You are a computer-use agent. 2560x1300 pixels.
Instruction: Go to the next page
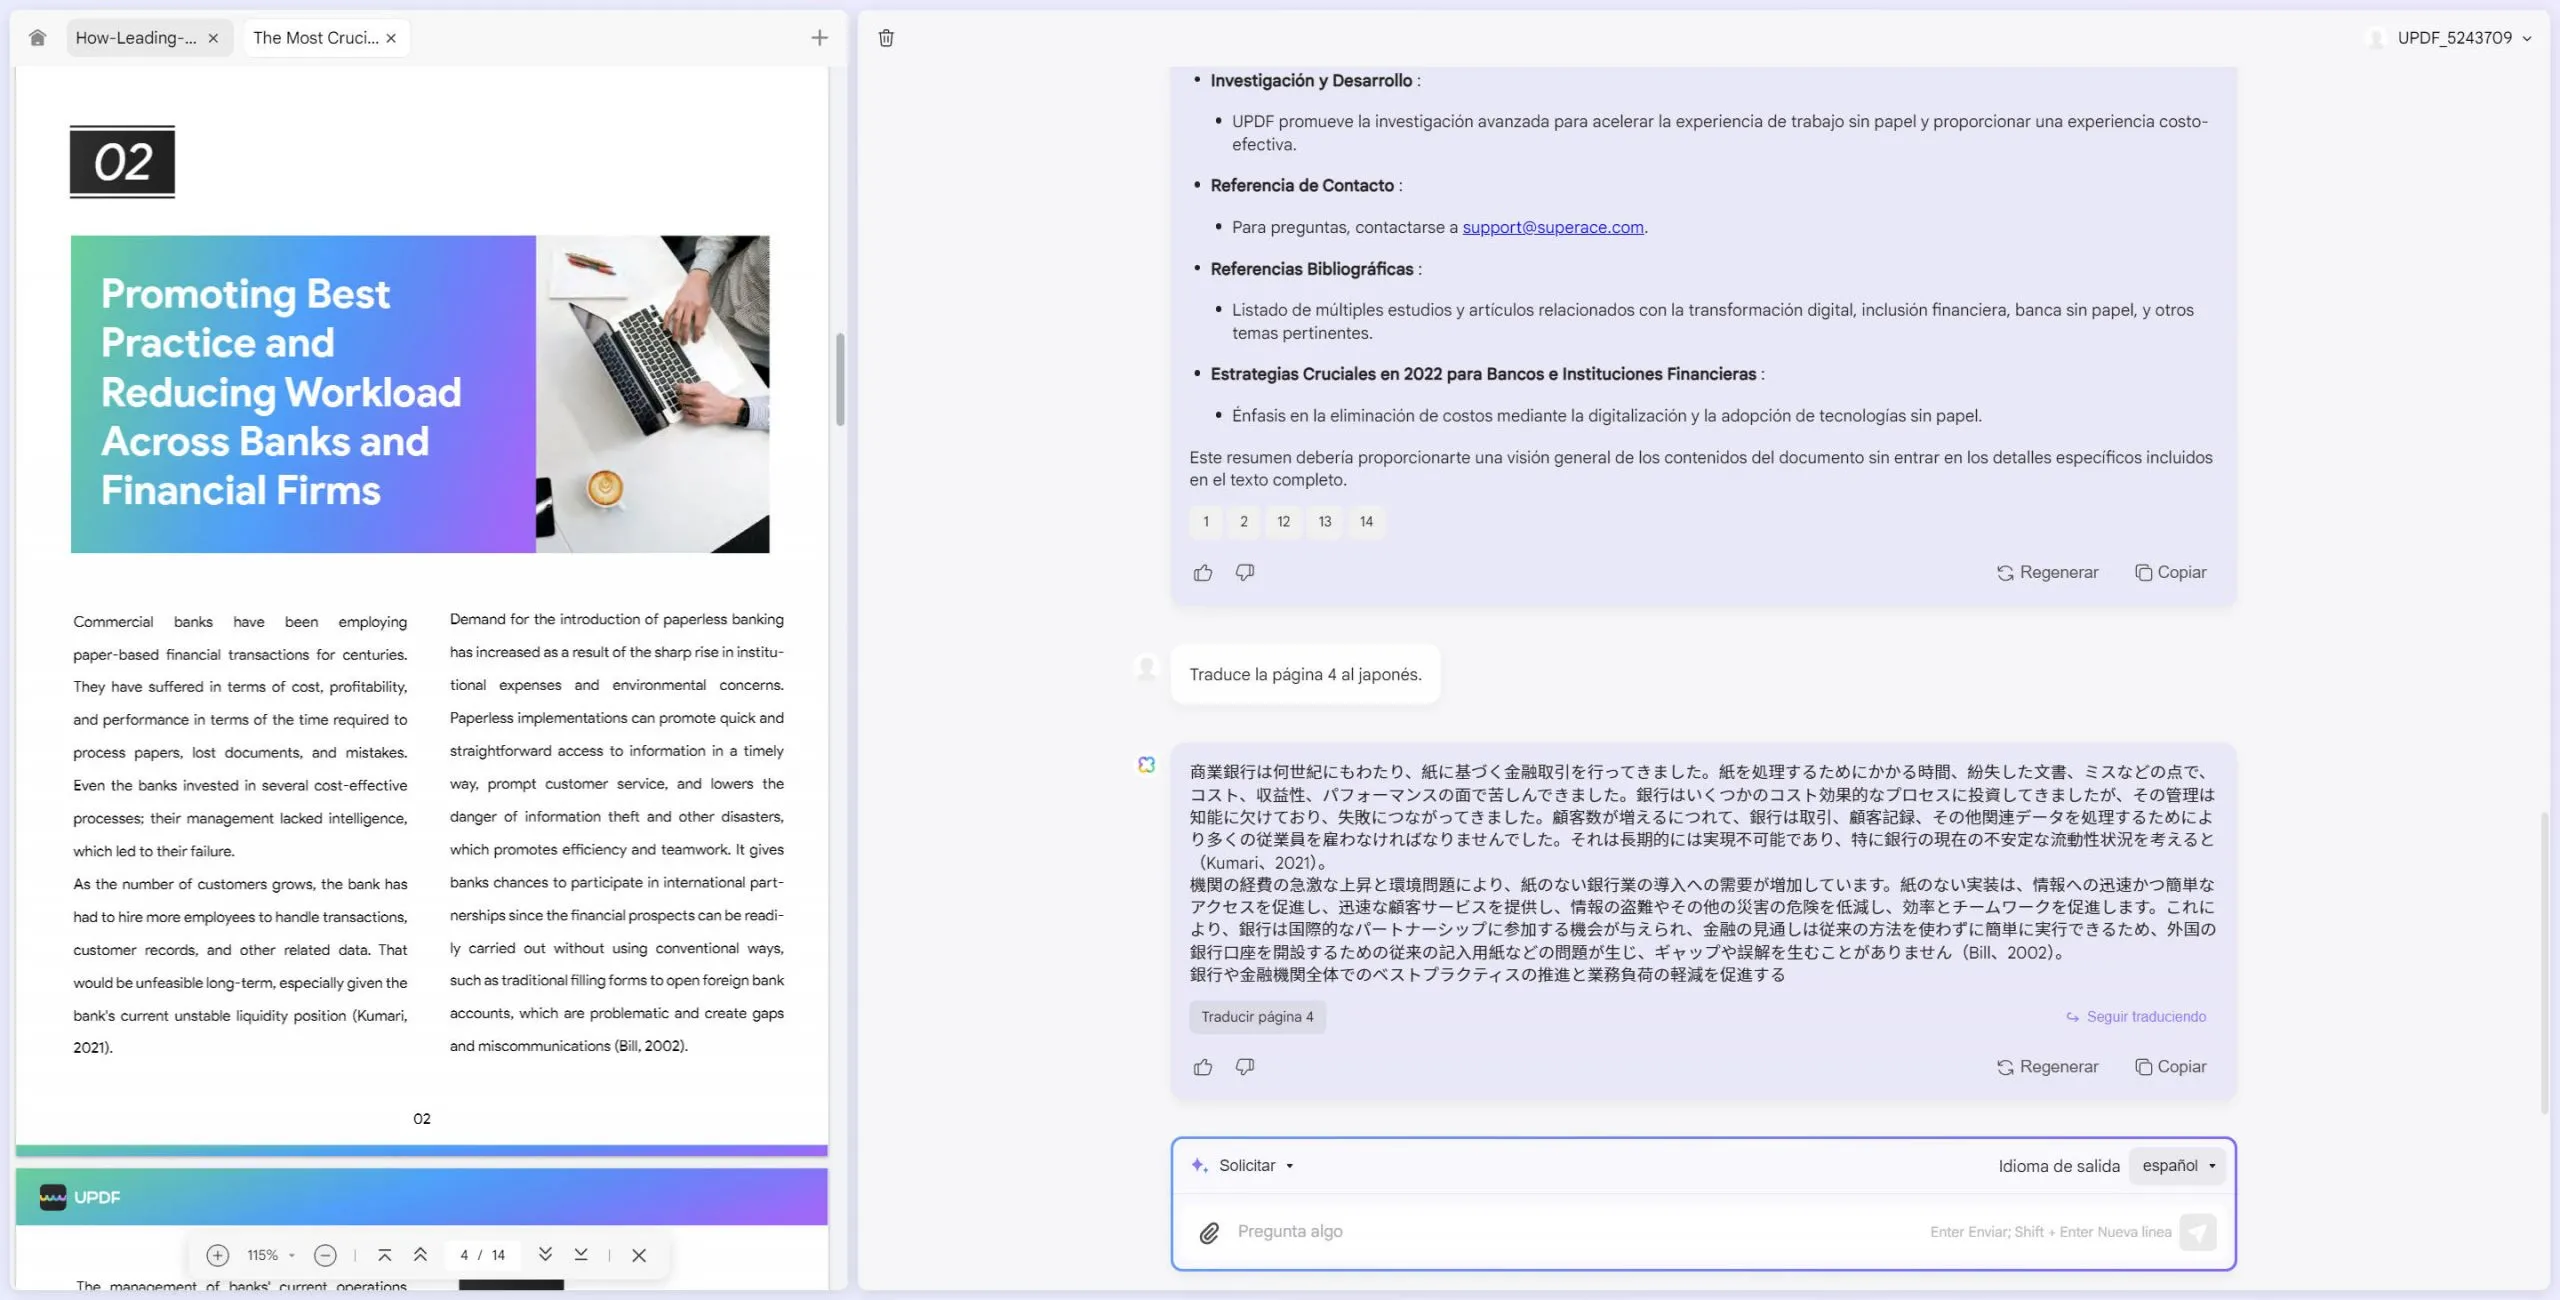545,1255
